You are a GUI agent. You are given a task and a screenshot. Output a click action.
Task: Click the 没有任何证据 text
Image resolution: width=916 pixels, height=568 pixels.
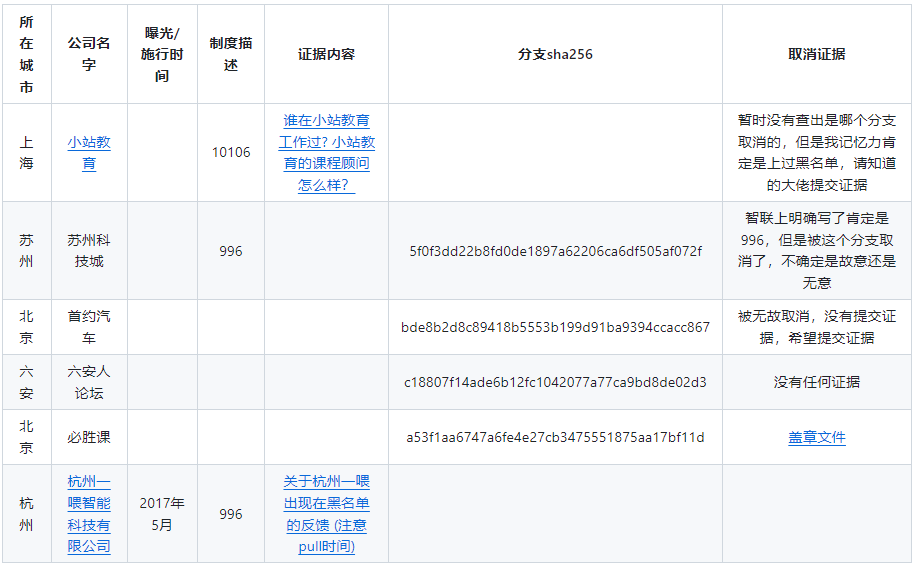817,382
